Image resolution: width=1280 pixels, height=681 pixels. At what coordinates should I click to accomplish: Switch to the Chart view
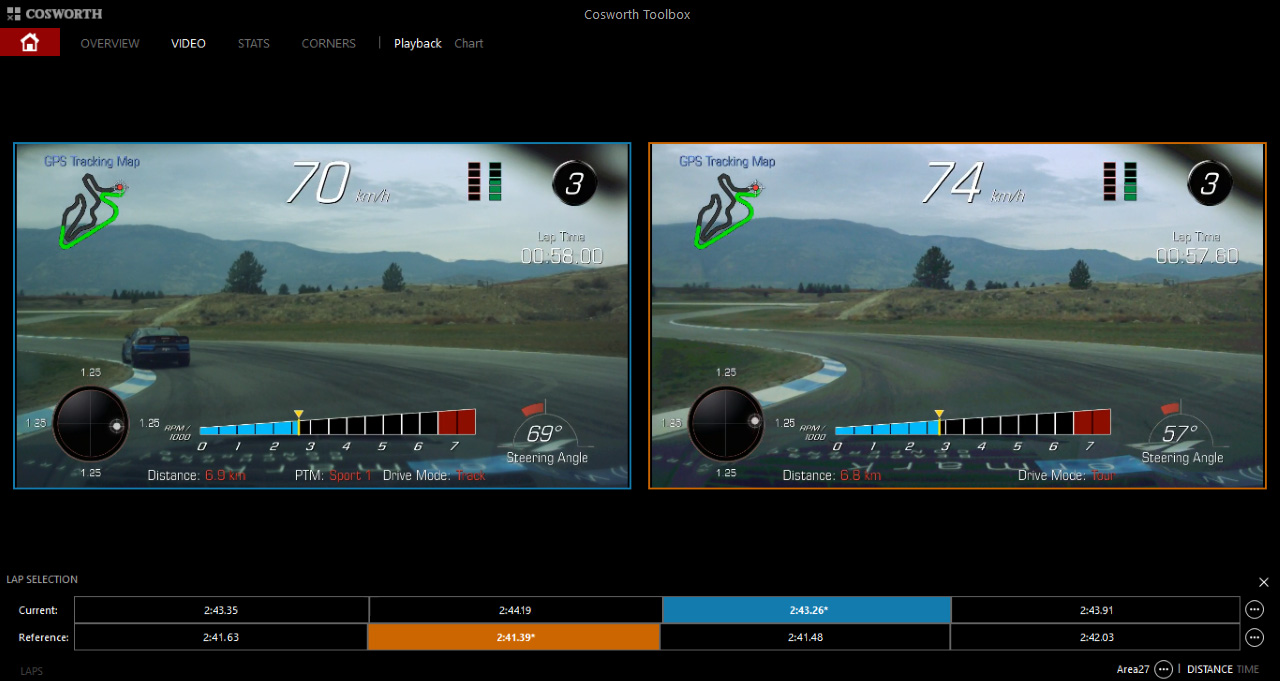[468, 43]
